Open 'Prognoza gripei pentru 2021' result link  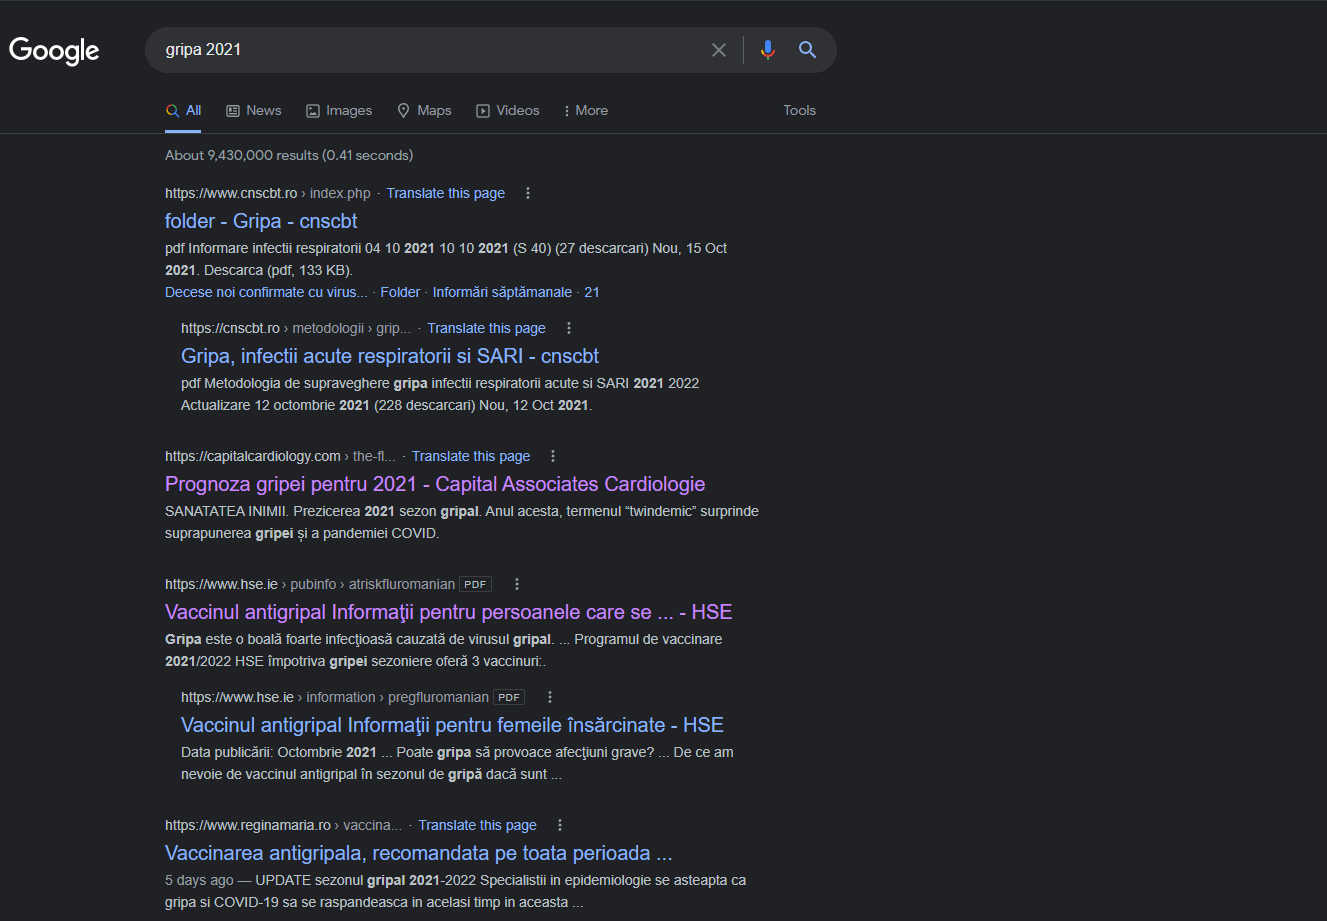click(x=435, y=484)
